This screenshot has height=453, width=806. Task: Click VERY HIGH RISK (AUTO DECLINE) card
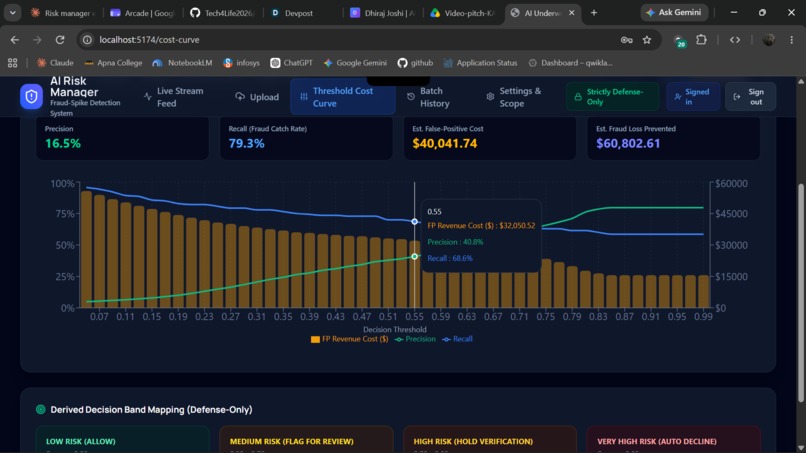tap(674, 440)
